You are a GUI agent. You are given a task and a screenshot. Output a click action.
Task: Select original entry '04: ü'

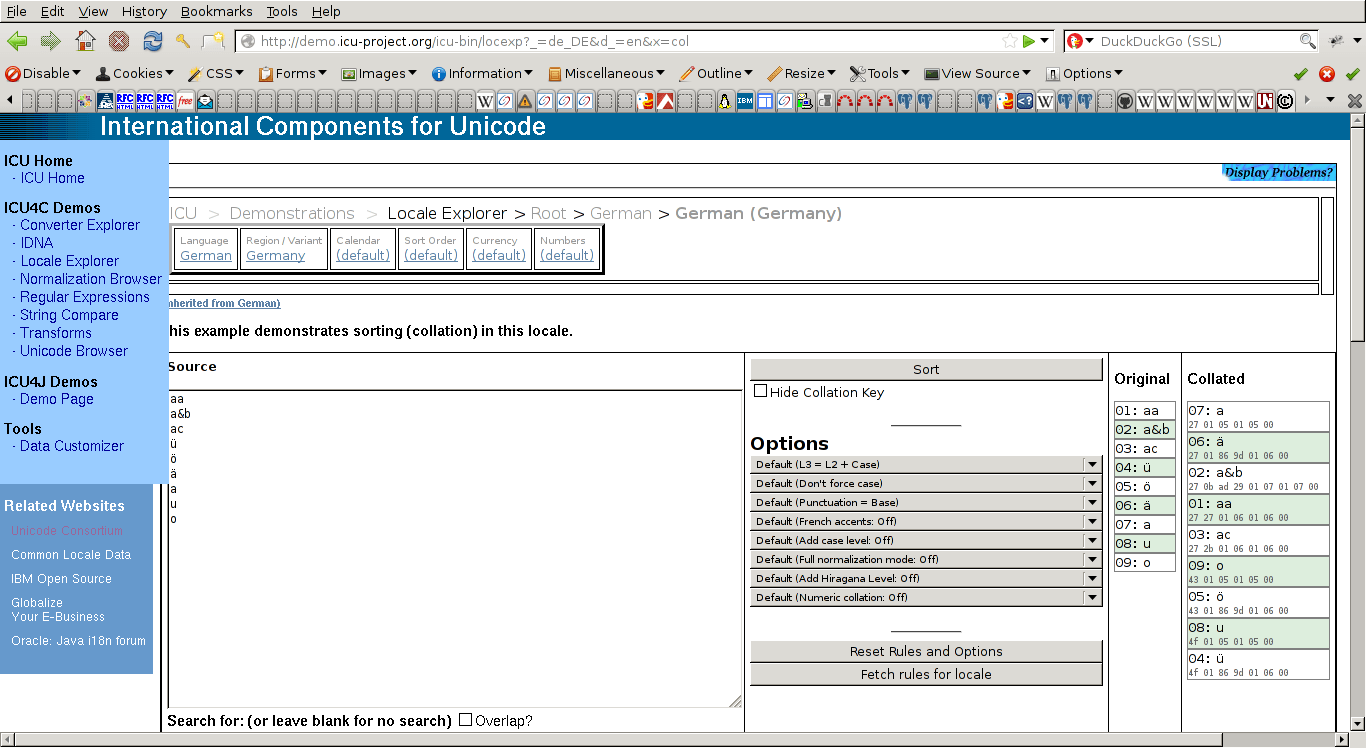(1145, 467)
